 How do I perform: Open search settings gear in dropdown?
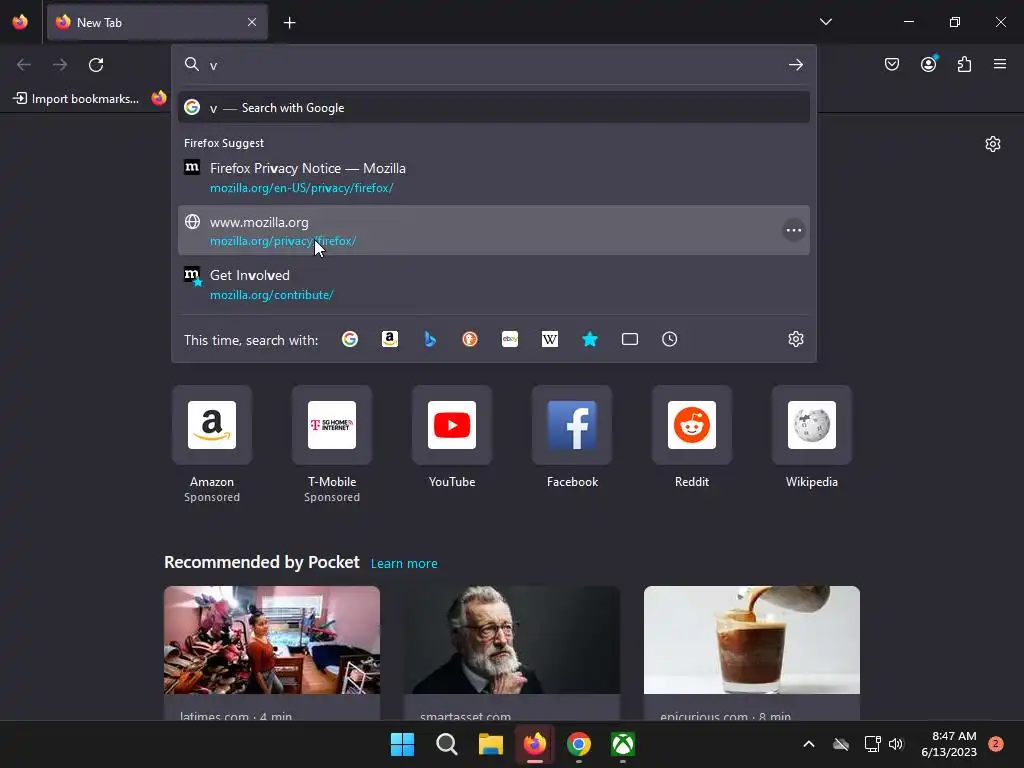[795, 339]
